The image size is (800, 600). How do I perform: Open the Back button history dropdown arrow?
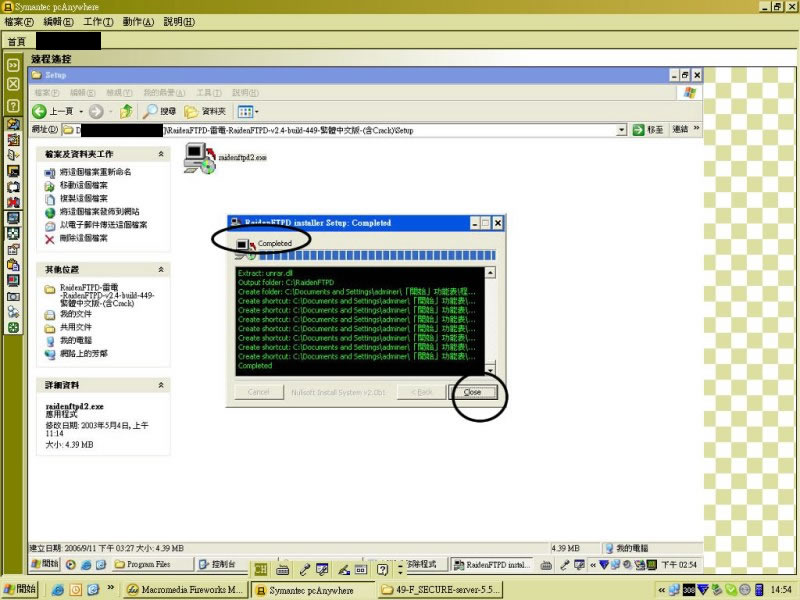click(x=81, y=111)
